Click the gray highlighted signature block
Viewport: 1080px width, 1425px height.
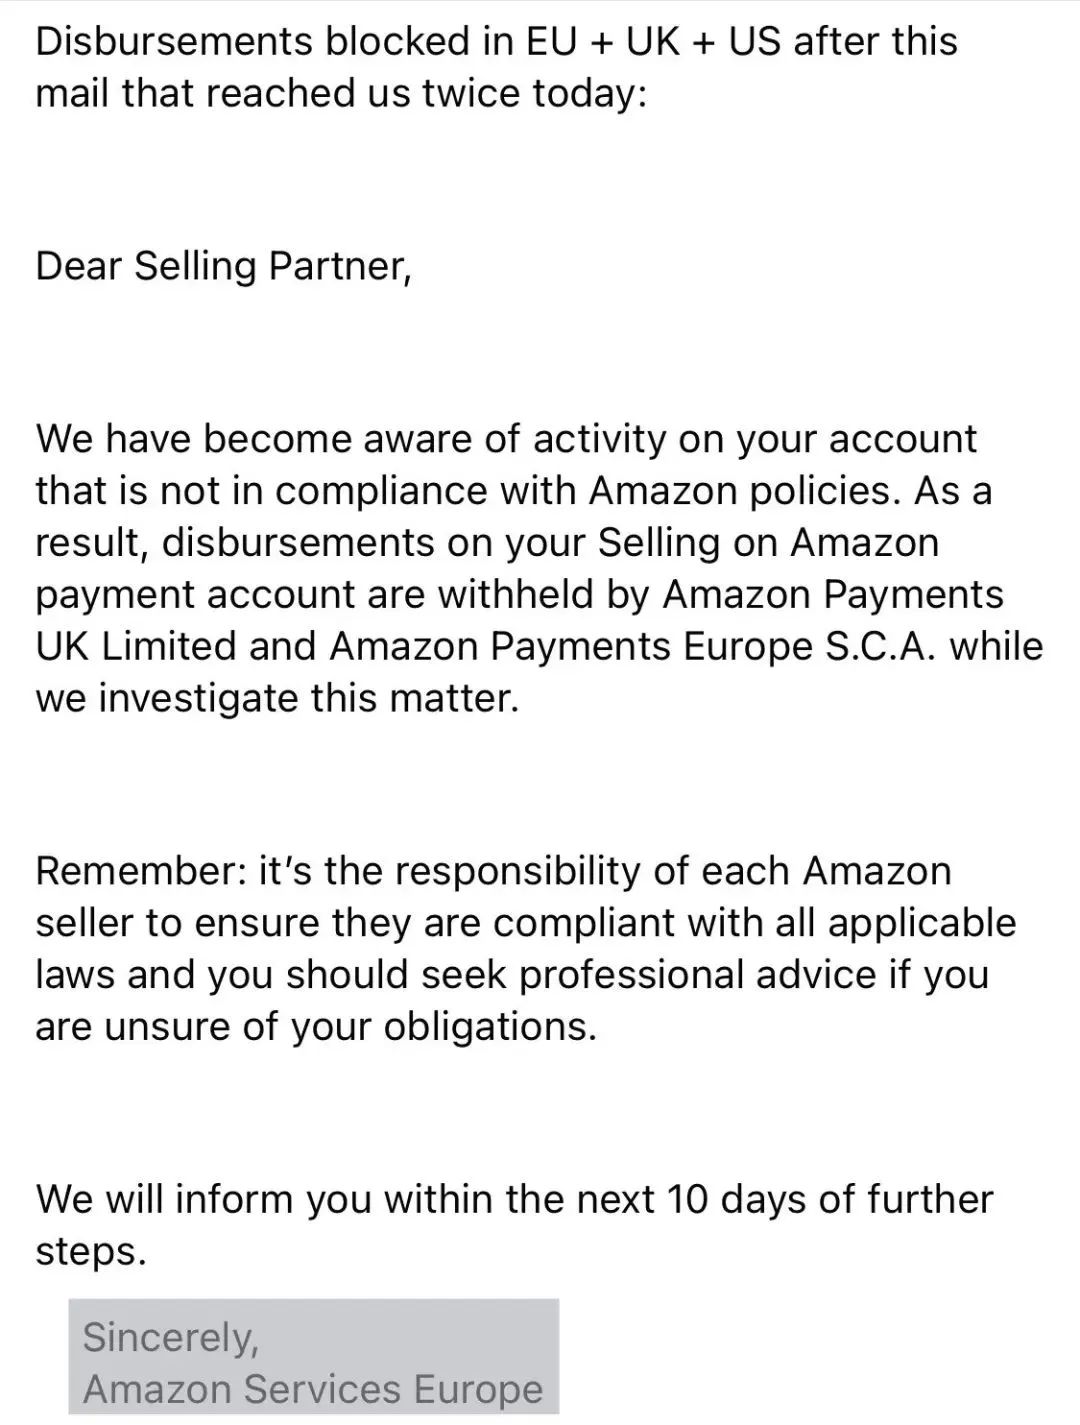(x=313, y=1357)
